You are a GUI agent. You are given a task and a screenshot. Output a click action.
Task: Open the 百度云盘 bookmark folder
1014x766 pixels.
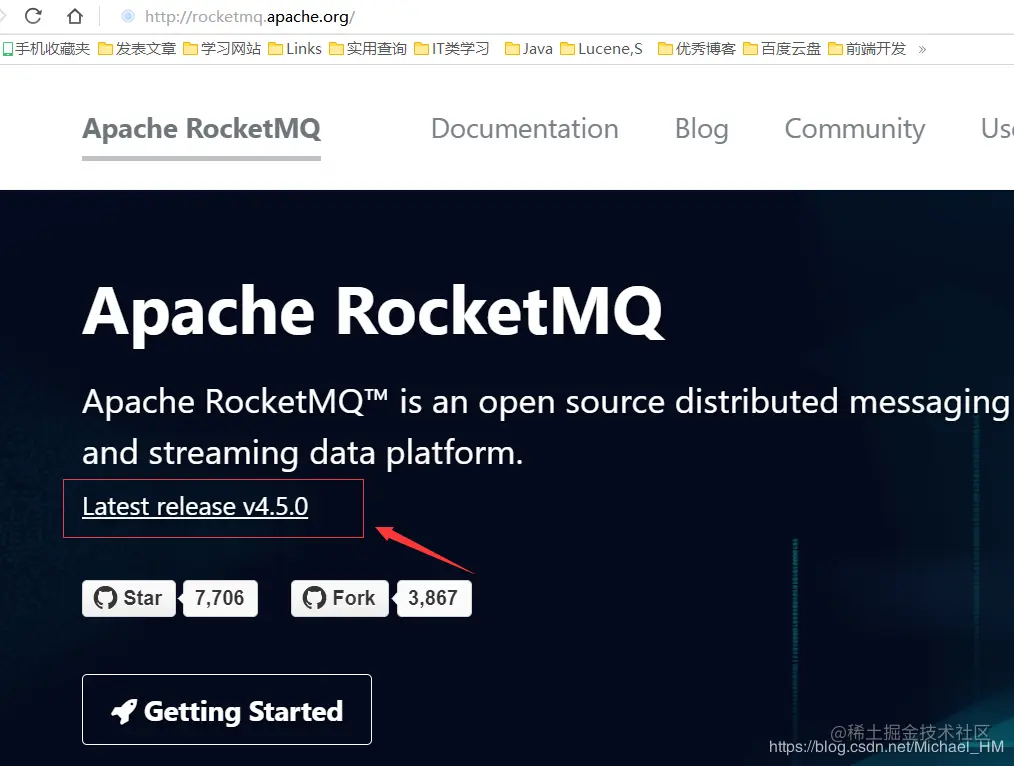pyautogui.click(x=782, y=49)
